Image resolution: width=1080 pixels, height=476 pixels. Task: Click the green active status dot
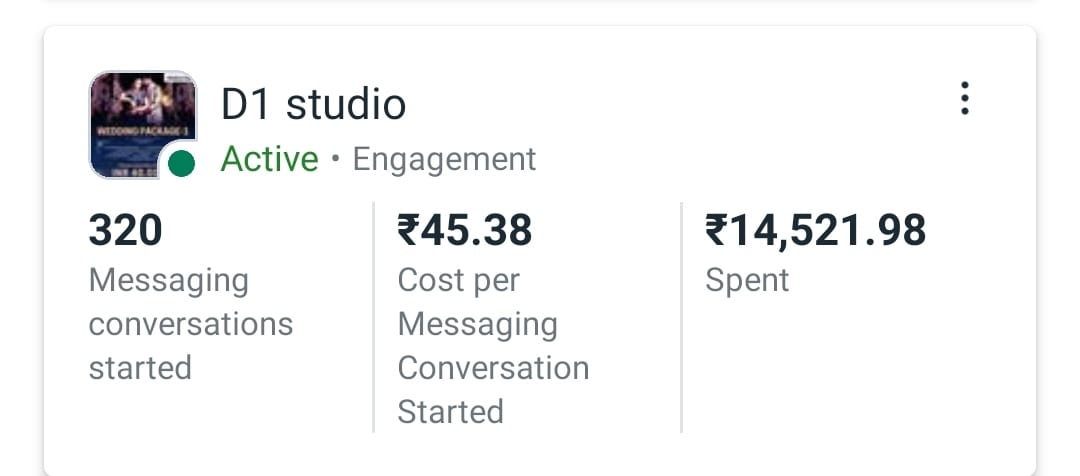[181, 164]
